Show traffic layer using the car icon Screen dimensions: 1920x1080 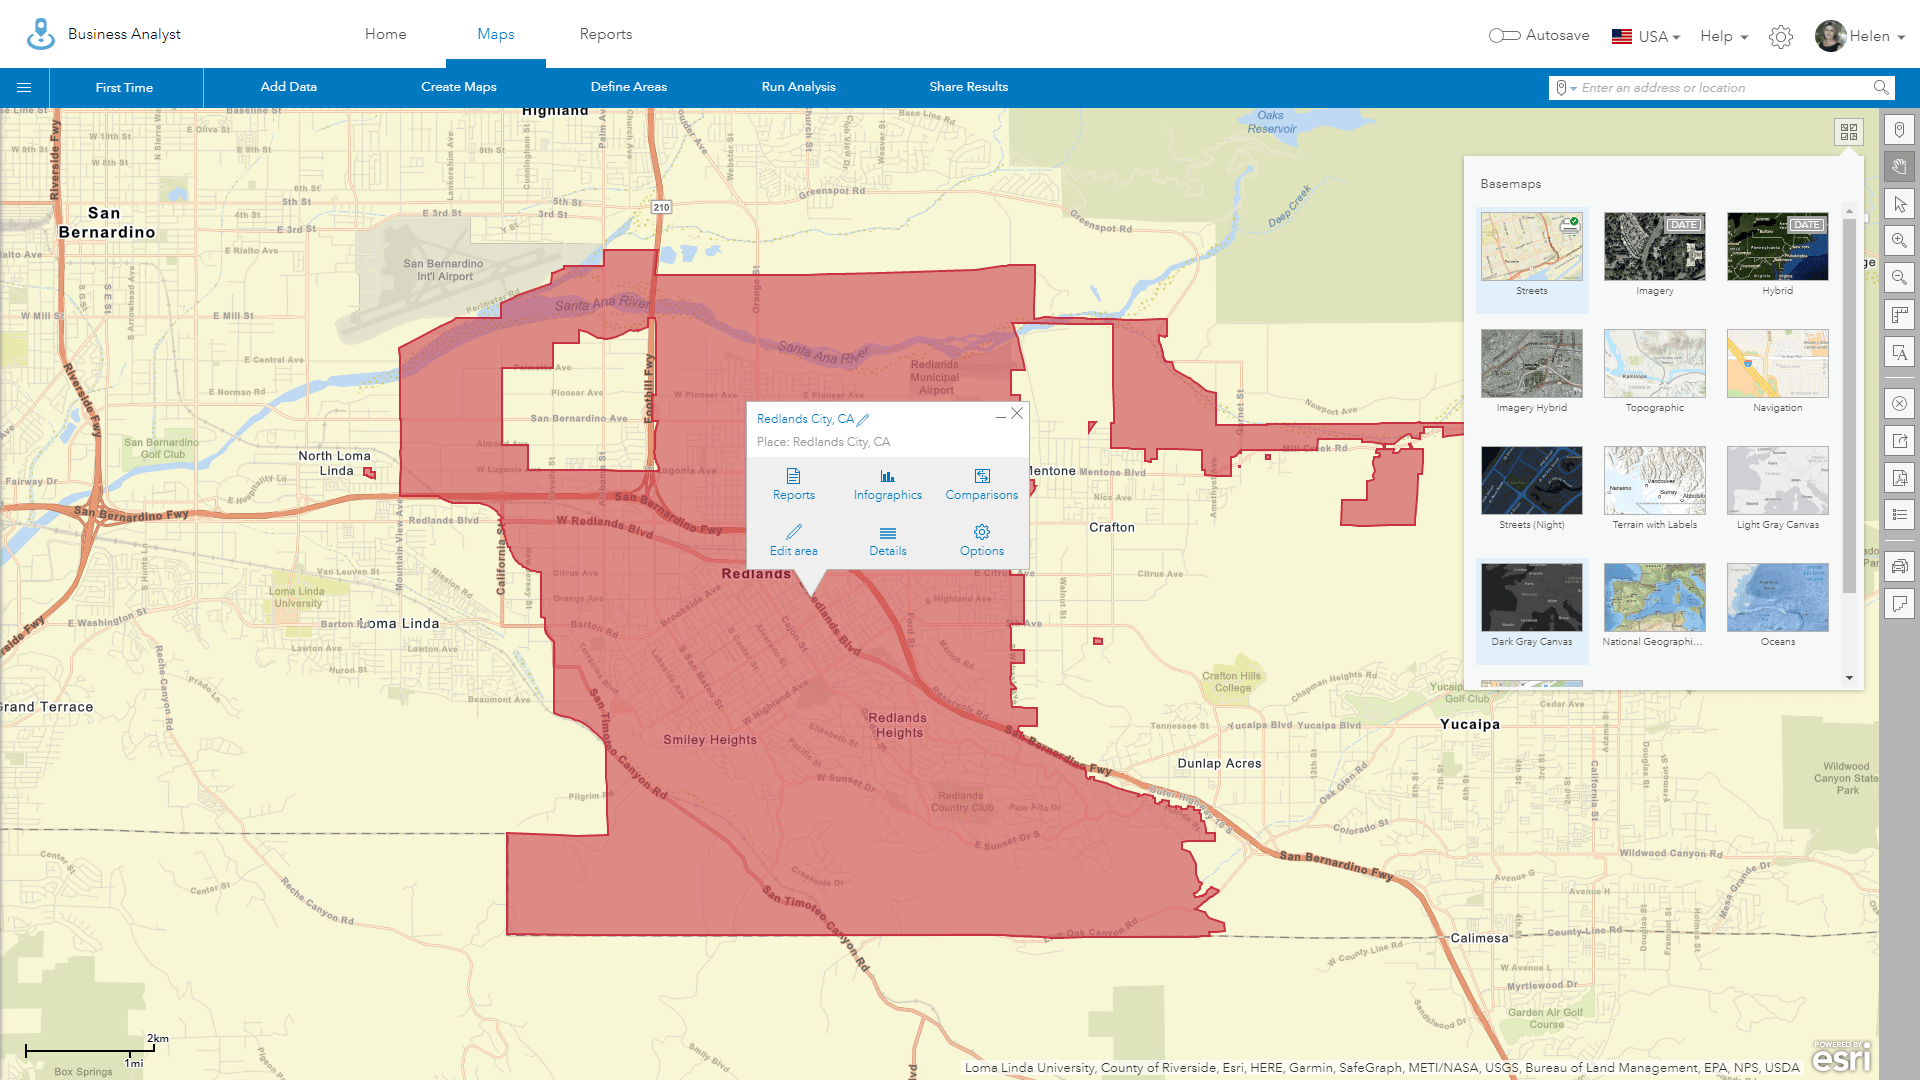[x=1899, y=566]
